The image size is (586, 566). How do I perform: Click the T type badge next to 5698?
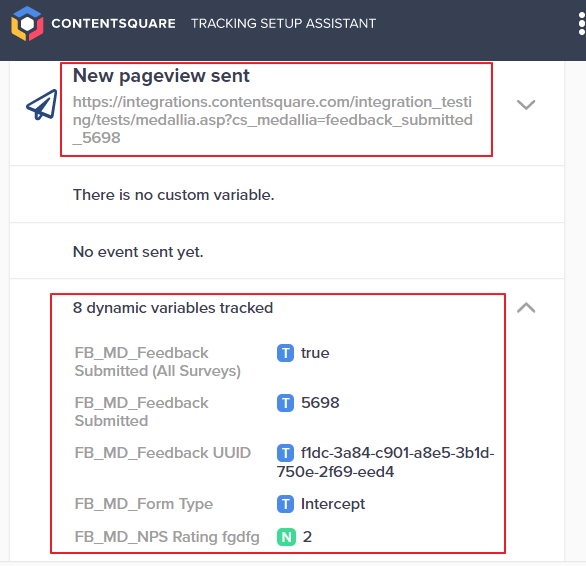pos(285,403)
